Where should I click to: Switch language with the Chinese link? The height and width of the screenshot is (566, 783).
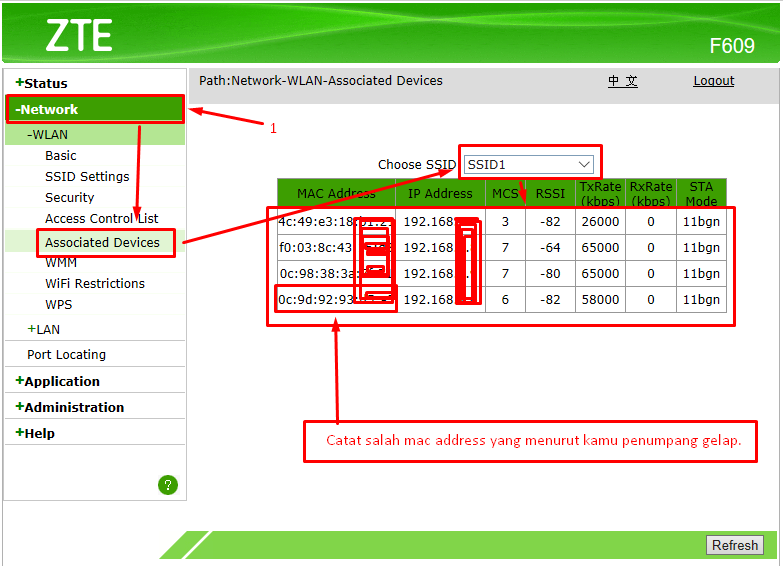point(623,80)
